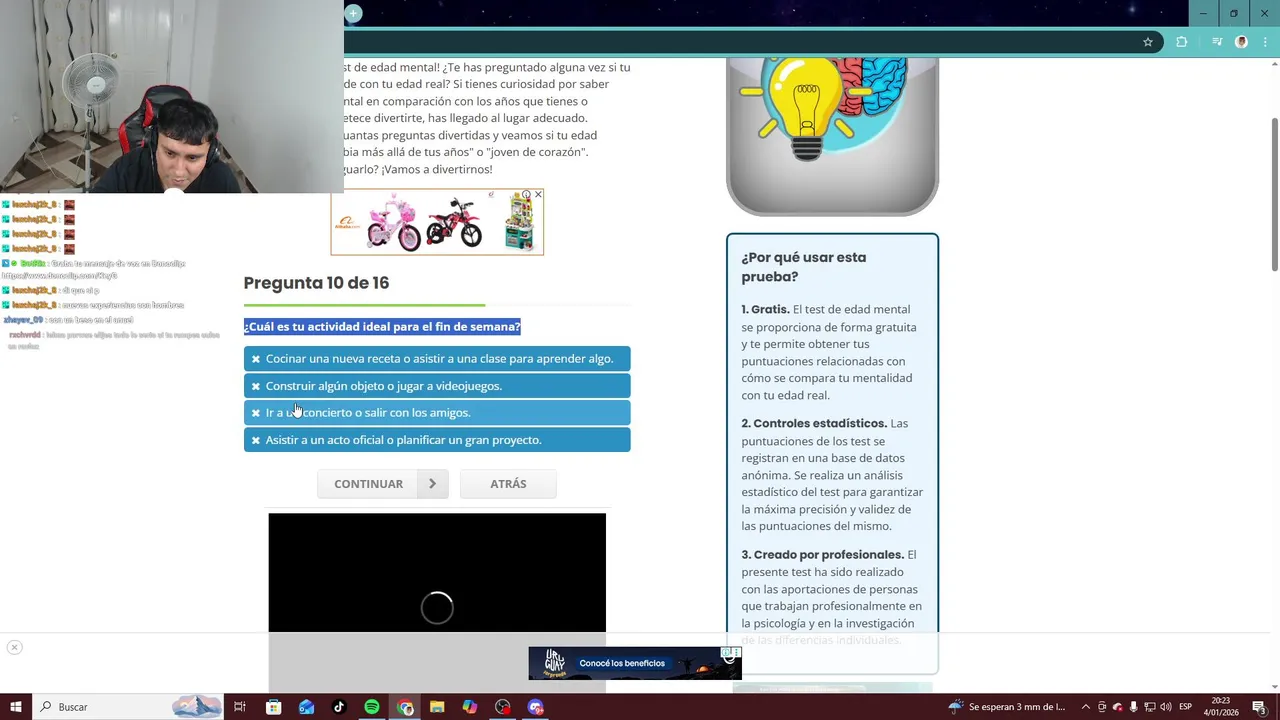Viewport: 1280px width, 720px height.
Task: Open Spotify from the taskbar
Action: coord(372,707)
